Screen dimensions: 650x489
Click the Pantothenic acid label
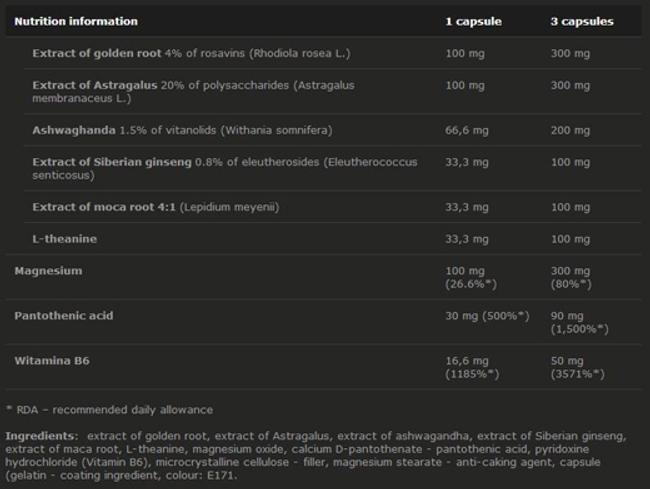64,315
